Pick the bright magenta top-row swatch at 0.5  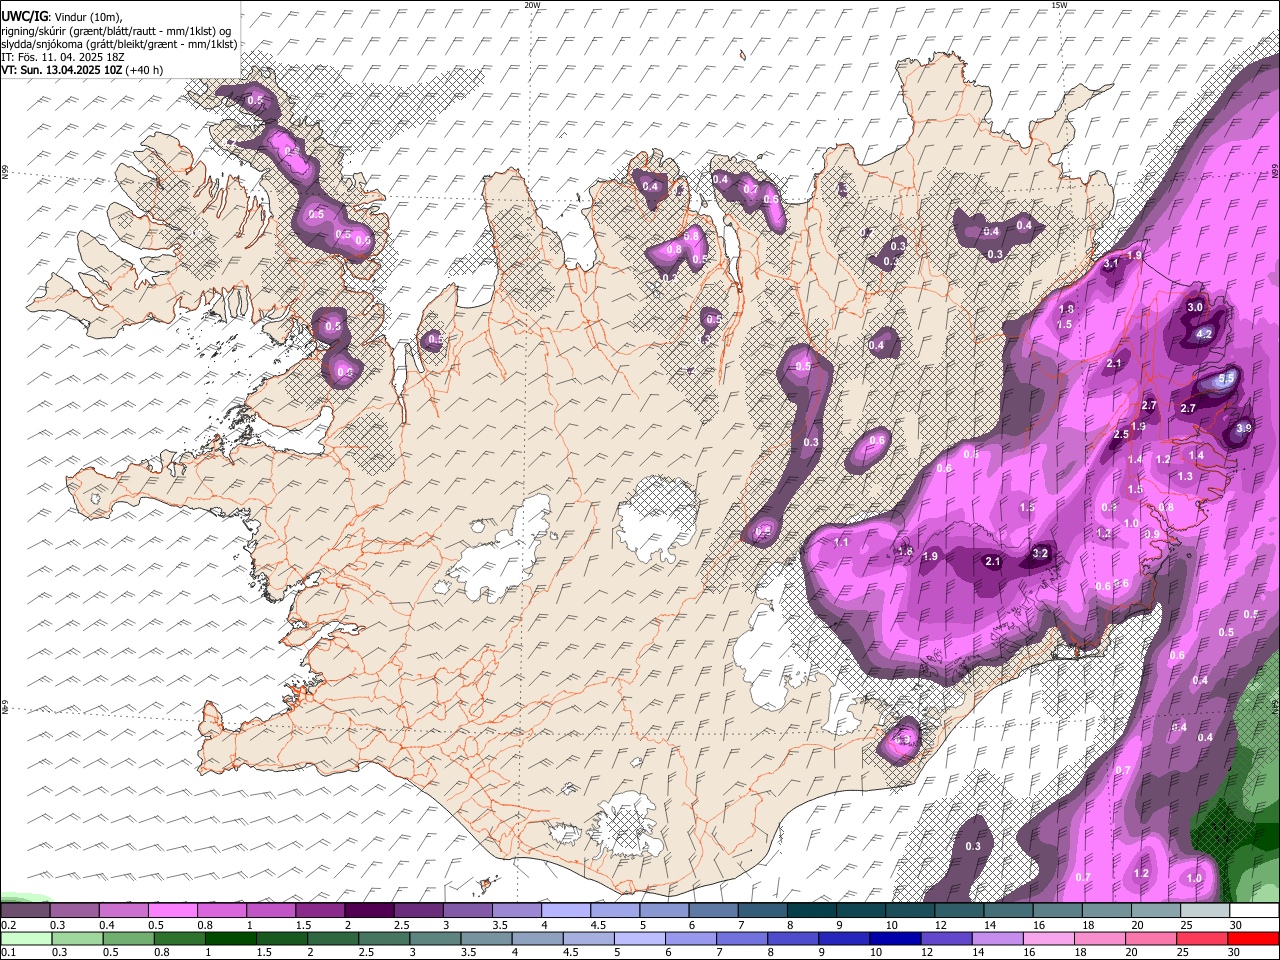(x=172, y=911)
